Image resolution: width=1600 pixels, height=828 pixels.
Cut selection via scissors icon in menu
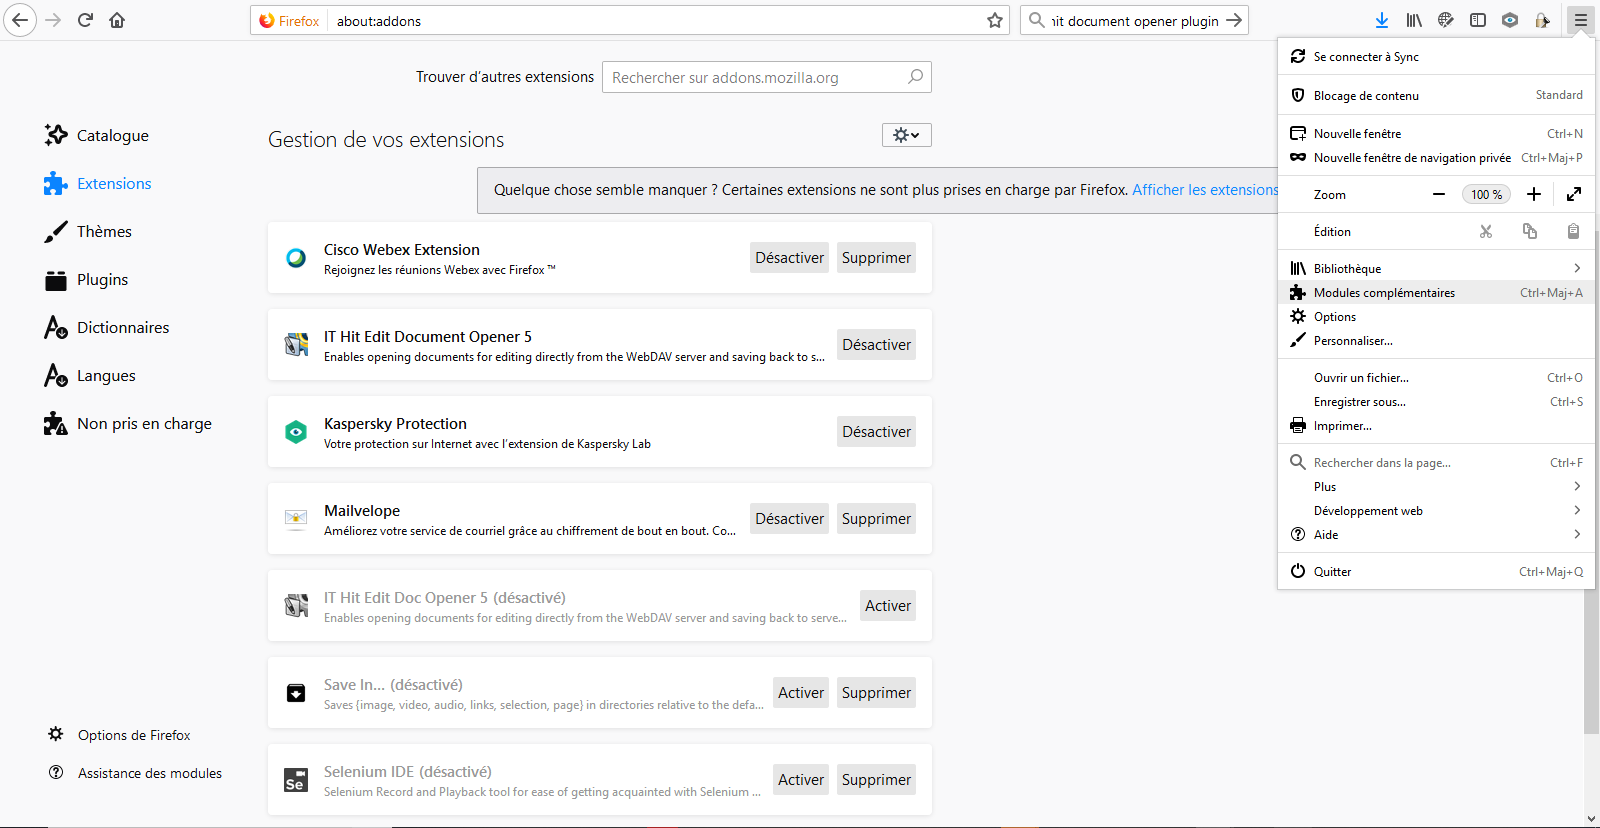point(1486,231)
